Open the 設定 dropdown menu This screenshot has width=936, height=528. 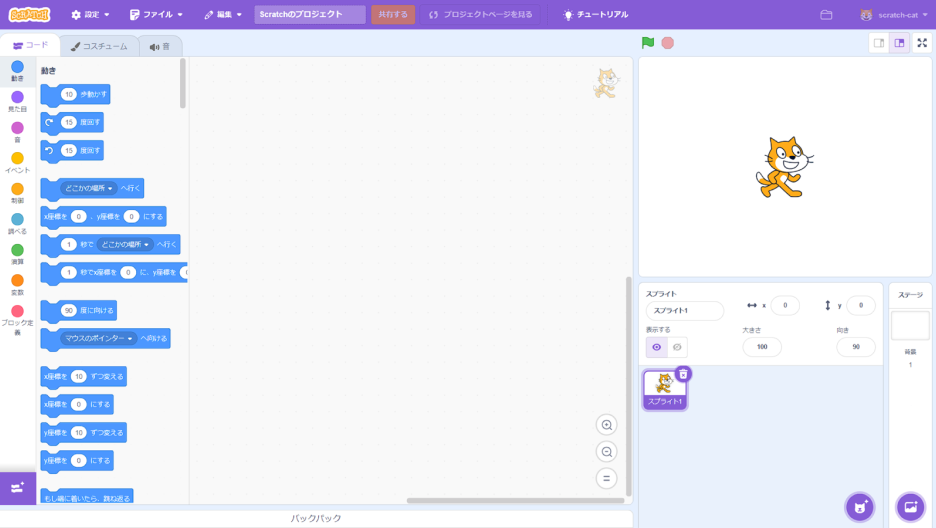click(90, 15)
